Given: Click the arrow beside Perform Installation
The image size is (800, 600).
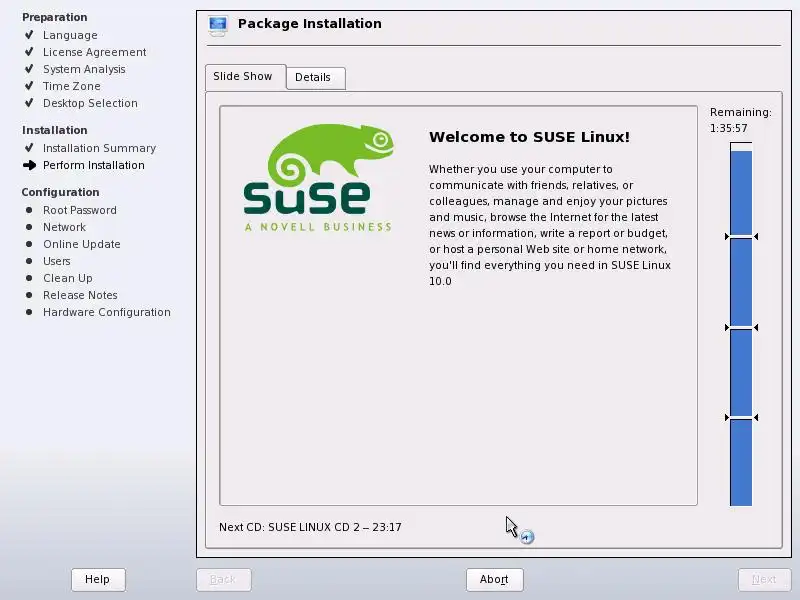Looking at the screenshot, I should 30,165.
